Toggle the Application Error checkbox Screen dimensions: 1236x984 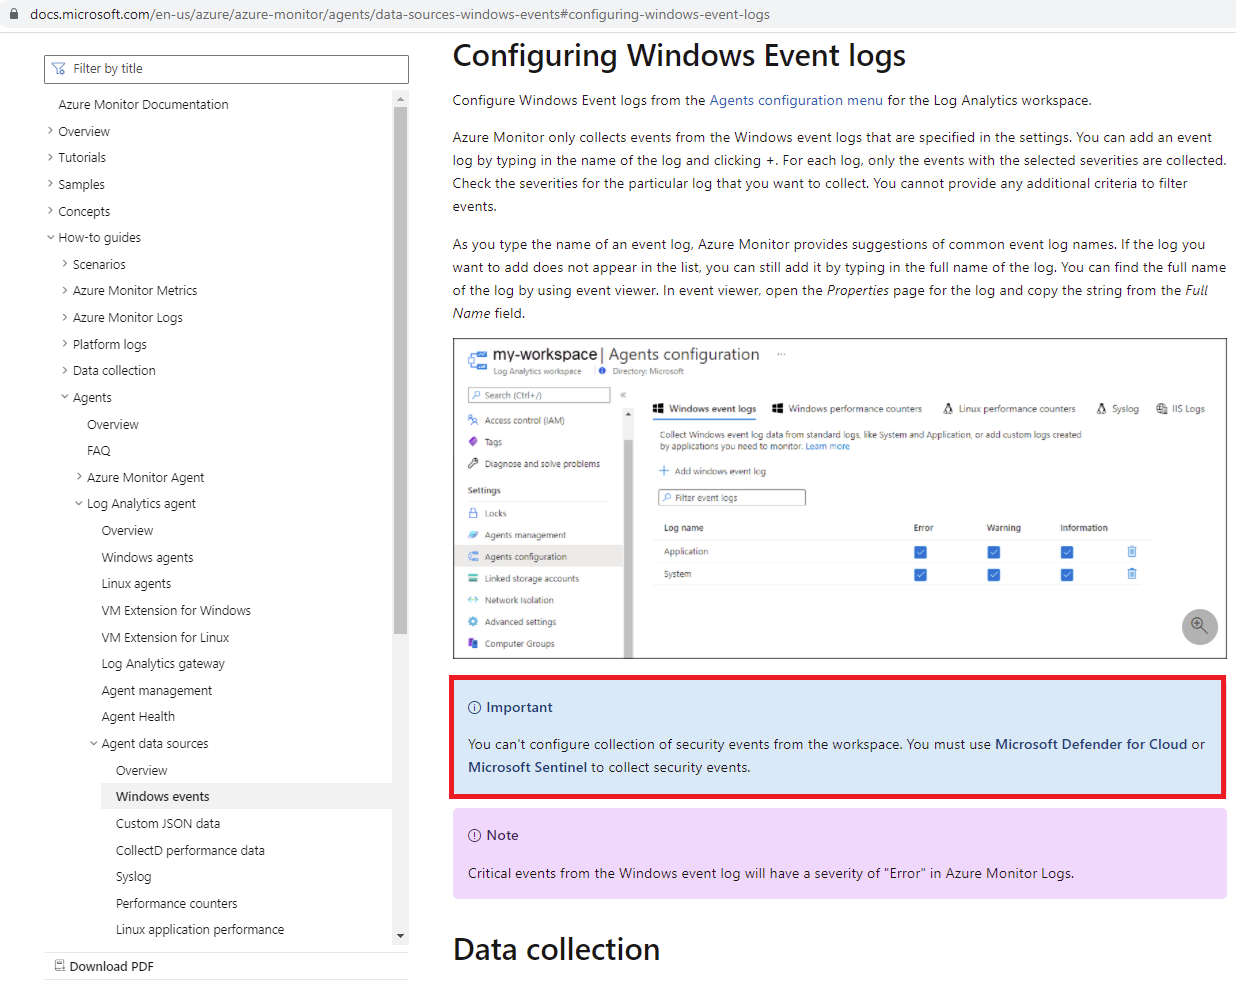coord(920,552)
